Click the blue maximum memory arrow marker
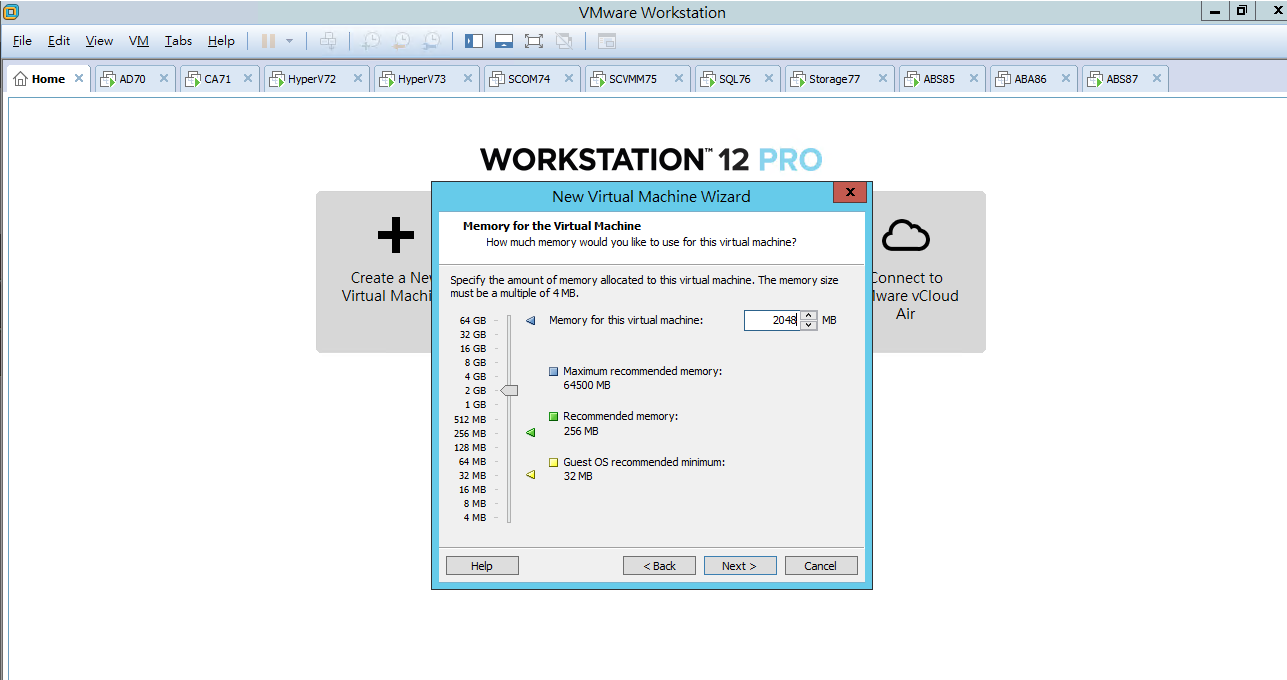Viewport: 1287px width, 680px height. tap(530, 320)
